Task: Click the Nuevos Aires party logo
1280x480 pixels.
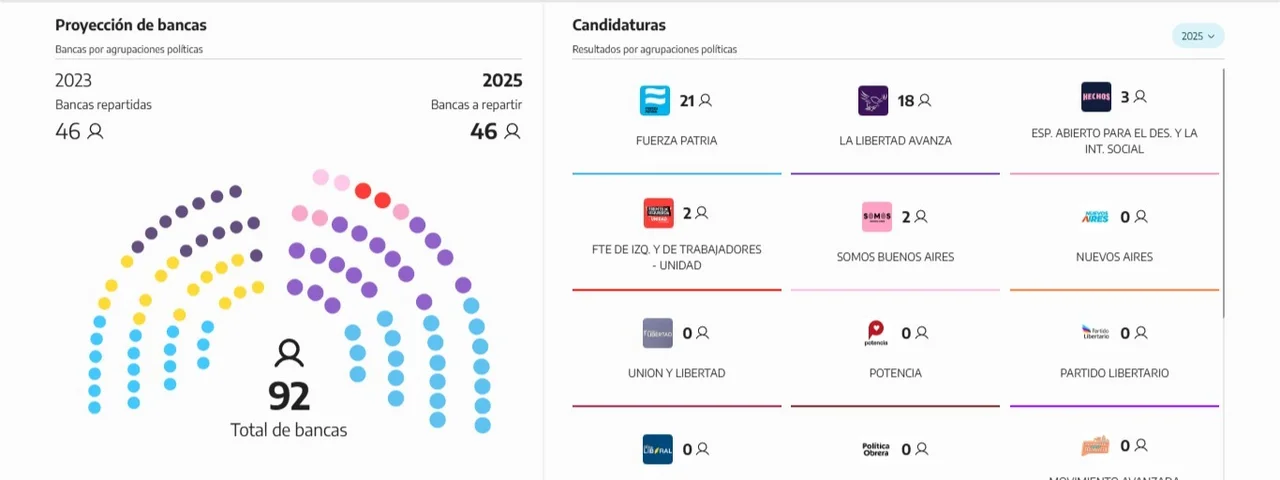Action: click(1095, 217)
